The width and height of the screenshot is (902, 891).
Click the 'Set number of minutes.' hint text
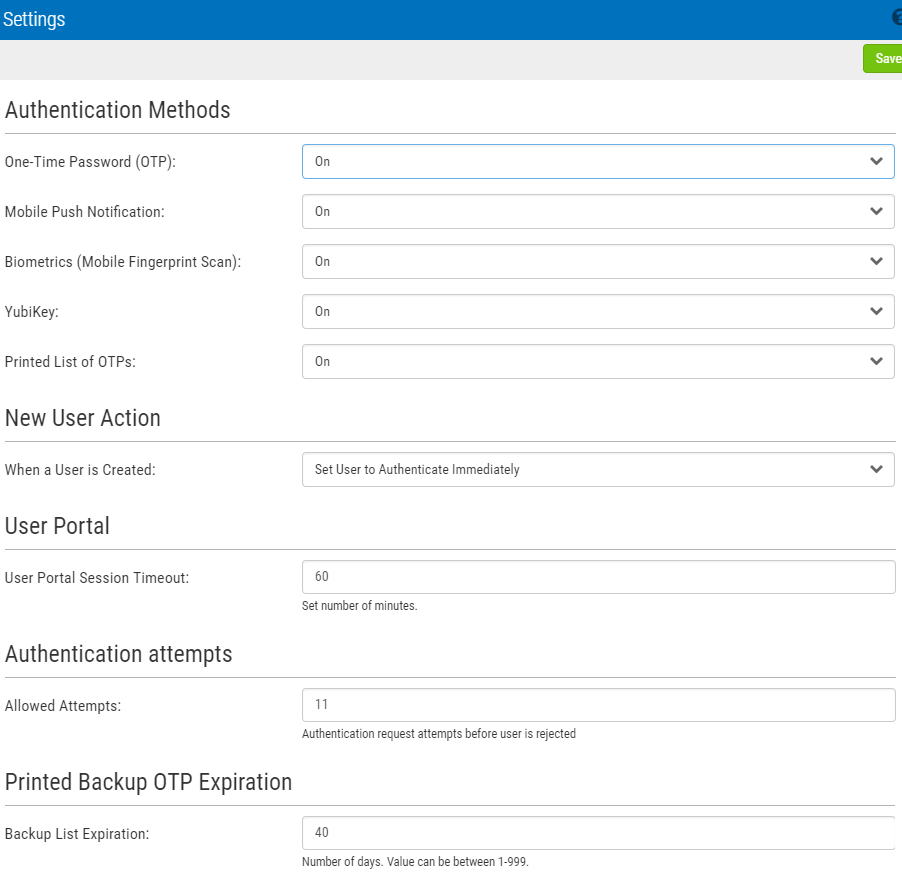pos(359,606)
